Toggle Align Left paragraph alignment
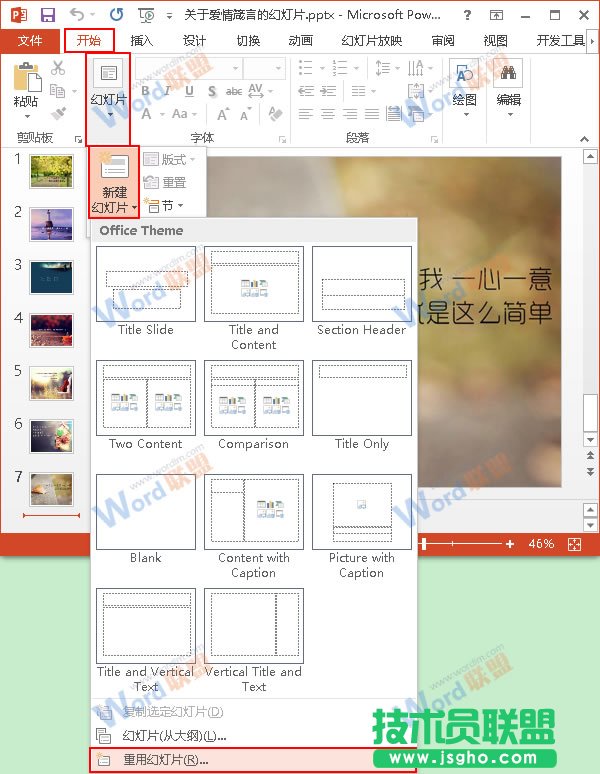This screenshot has width=600, height=774. pyautogui.click(x=306, y=115)
